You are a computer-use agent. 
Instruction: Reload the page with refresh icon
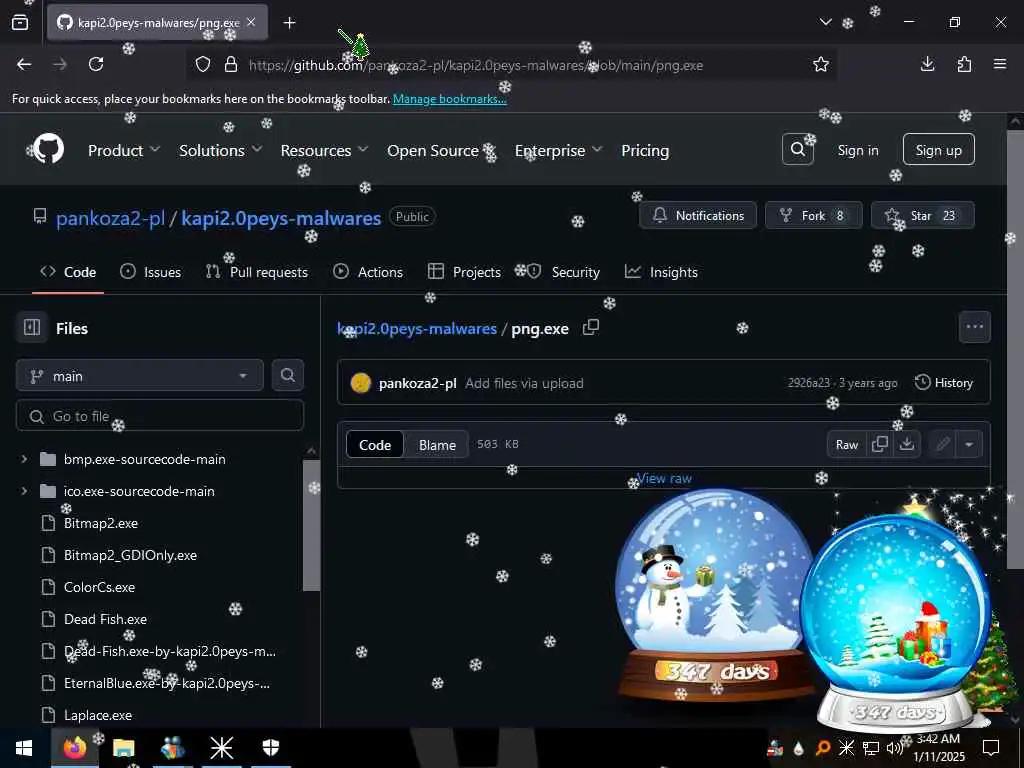click(x=96, y=64)
